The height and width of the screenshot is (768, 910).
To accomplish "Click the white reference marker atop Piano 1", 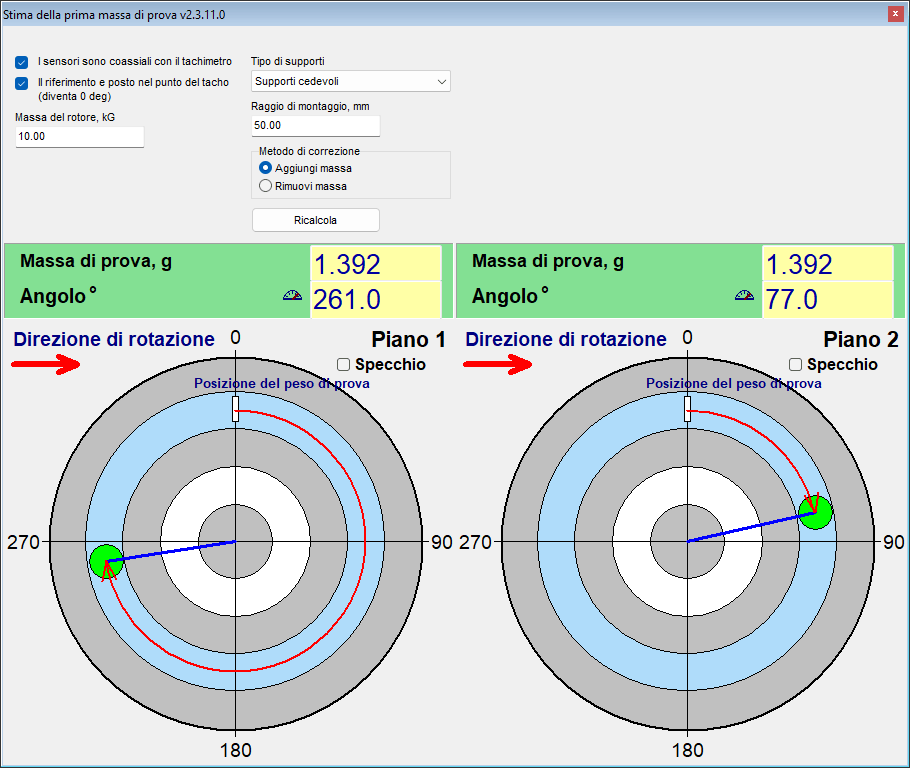I will 236,409.
